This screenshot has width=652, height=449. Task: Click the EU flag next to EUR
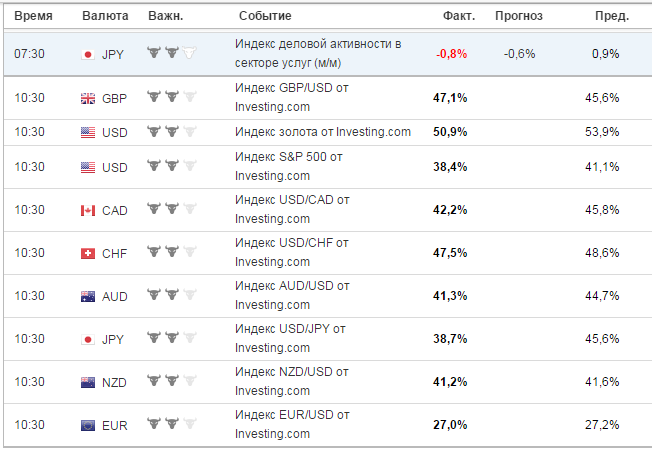(x=88, y=425)
